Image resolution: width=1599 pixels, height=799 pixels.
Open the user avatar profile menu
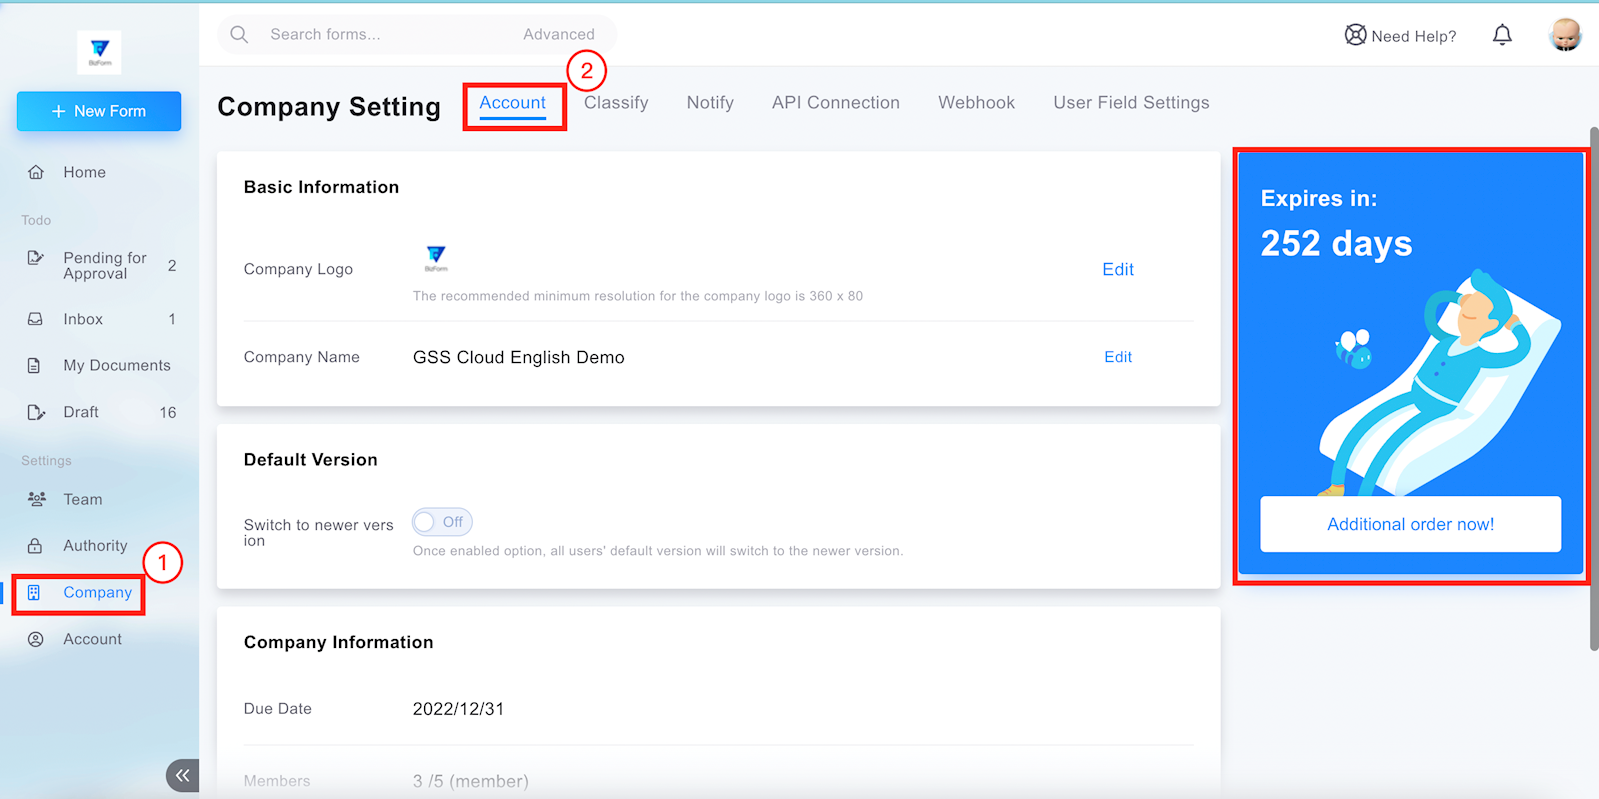coord(1565,35)
